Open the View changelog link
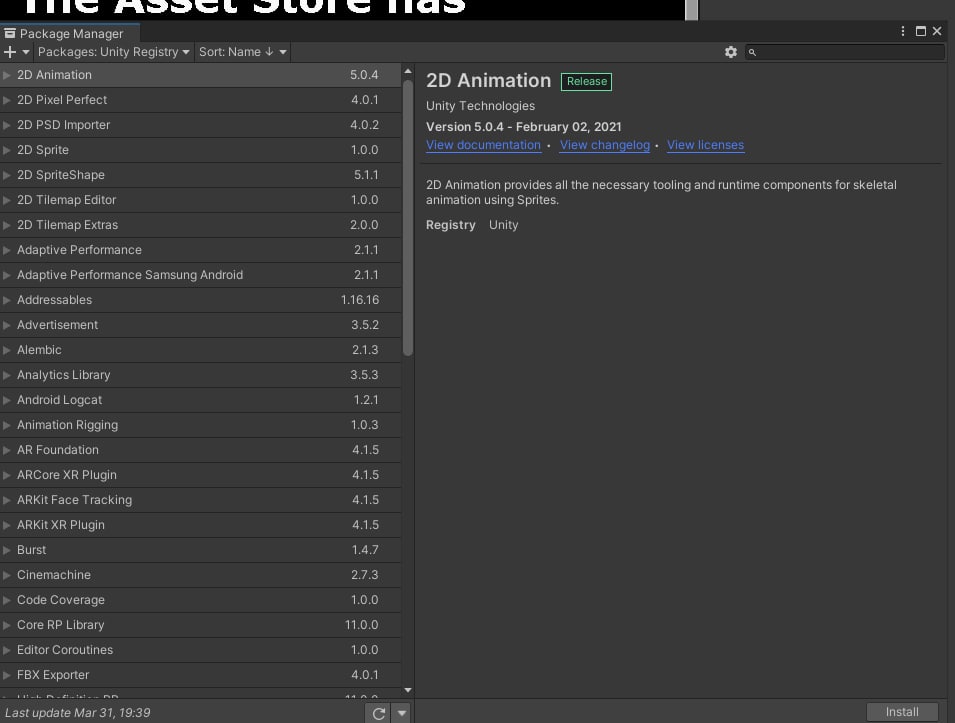Viewport: 955px width, 723px height. pos(605,145)
